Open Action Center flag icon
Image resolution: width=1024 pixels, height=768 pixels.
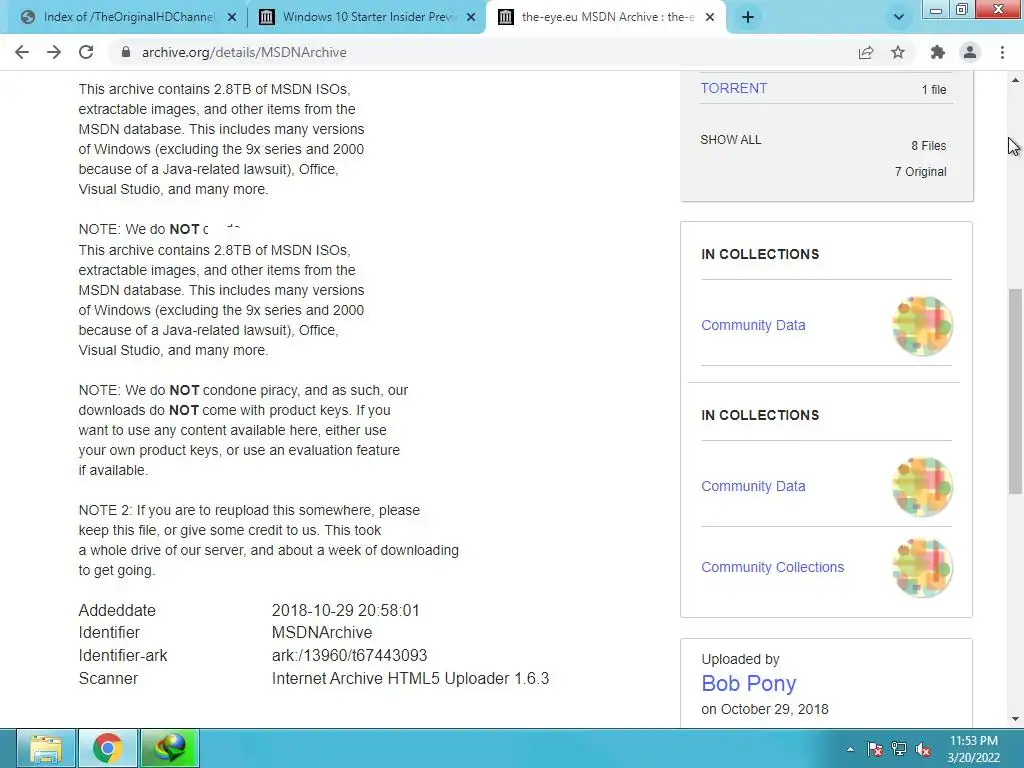tap(875, 749)
